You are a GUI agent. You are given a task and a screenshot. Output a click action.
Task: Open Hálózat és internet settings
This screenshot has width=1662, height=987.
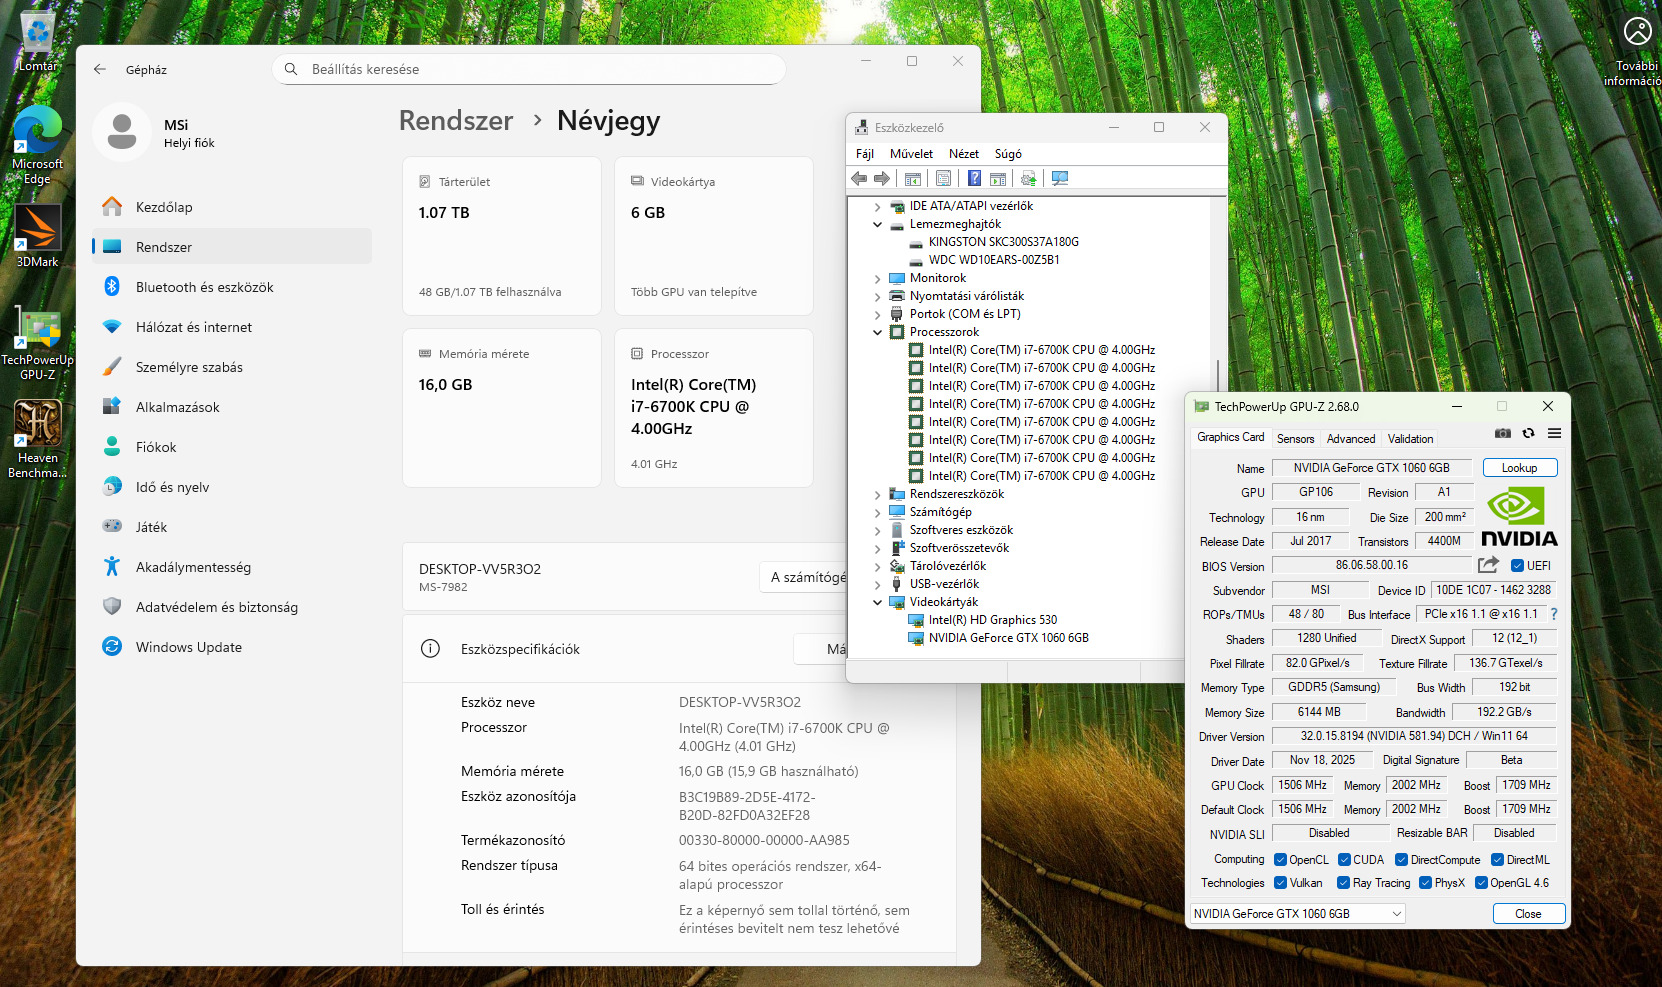pyautogui.click(x=232, y=327)
